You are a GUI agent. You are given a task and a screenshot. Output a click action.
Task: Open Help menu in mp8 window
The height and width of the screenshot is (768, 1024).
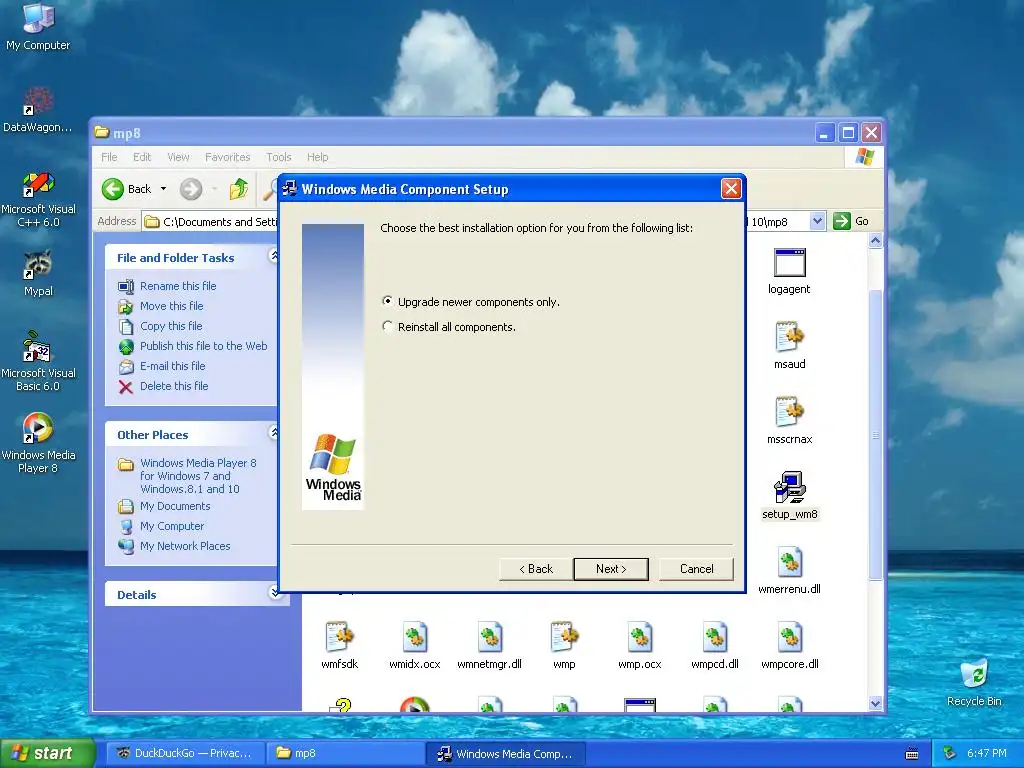[317, 157]
